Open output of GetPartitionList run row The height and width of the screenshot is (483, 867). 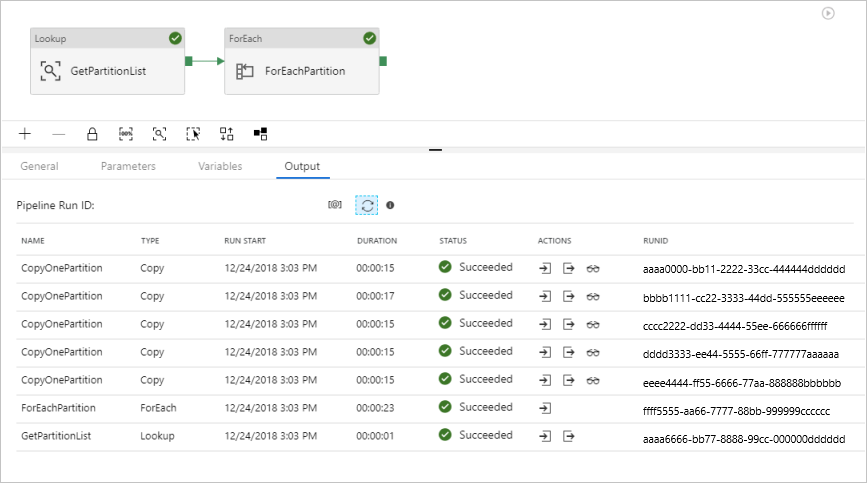tap(569, 436)
